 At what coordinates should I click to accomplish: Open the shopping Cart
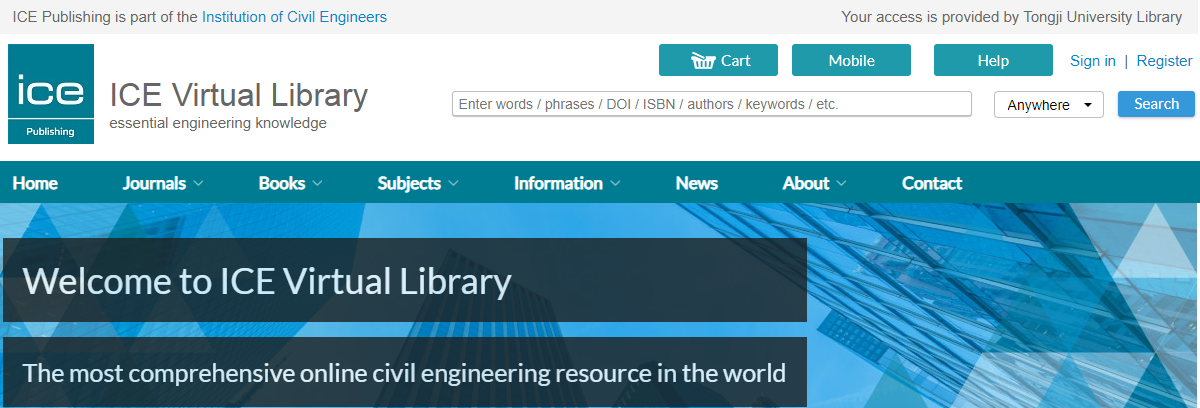720,60
